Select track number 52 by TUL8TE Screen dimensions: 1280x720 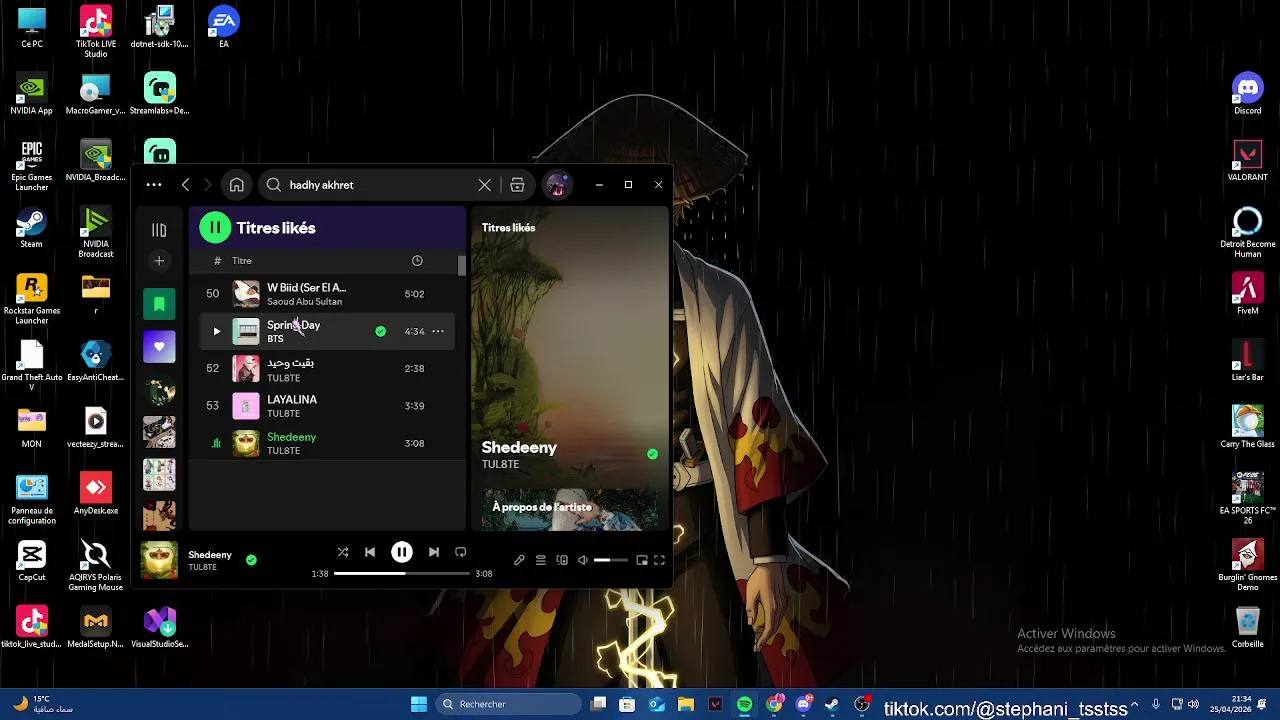pos(328,369)
